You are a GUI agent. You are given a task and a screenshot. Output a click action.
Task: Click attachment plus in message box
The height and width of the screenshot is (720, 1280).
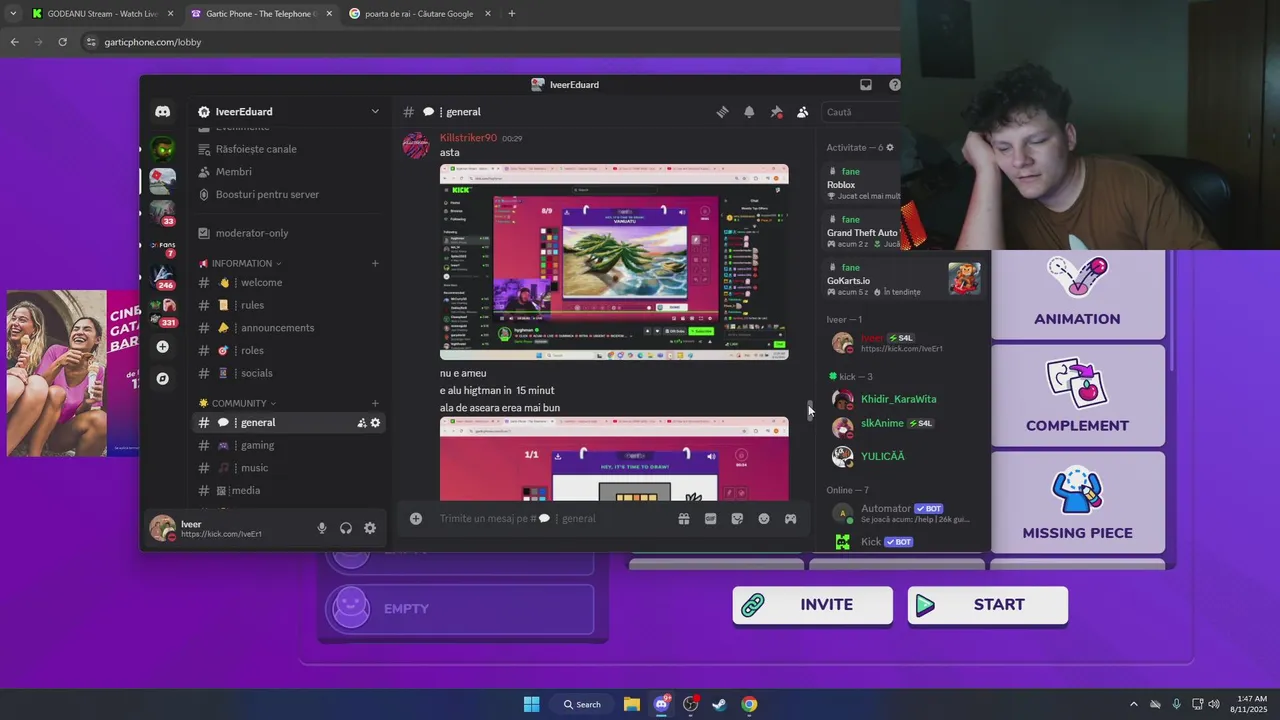[x=416, y=518]
